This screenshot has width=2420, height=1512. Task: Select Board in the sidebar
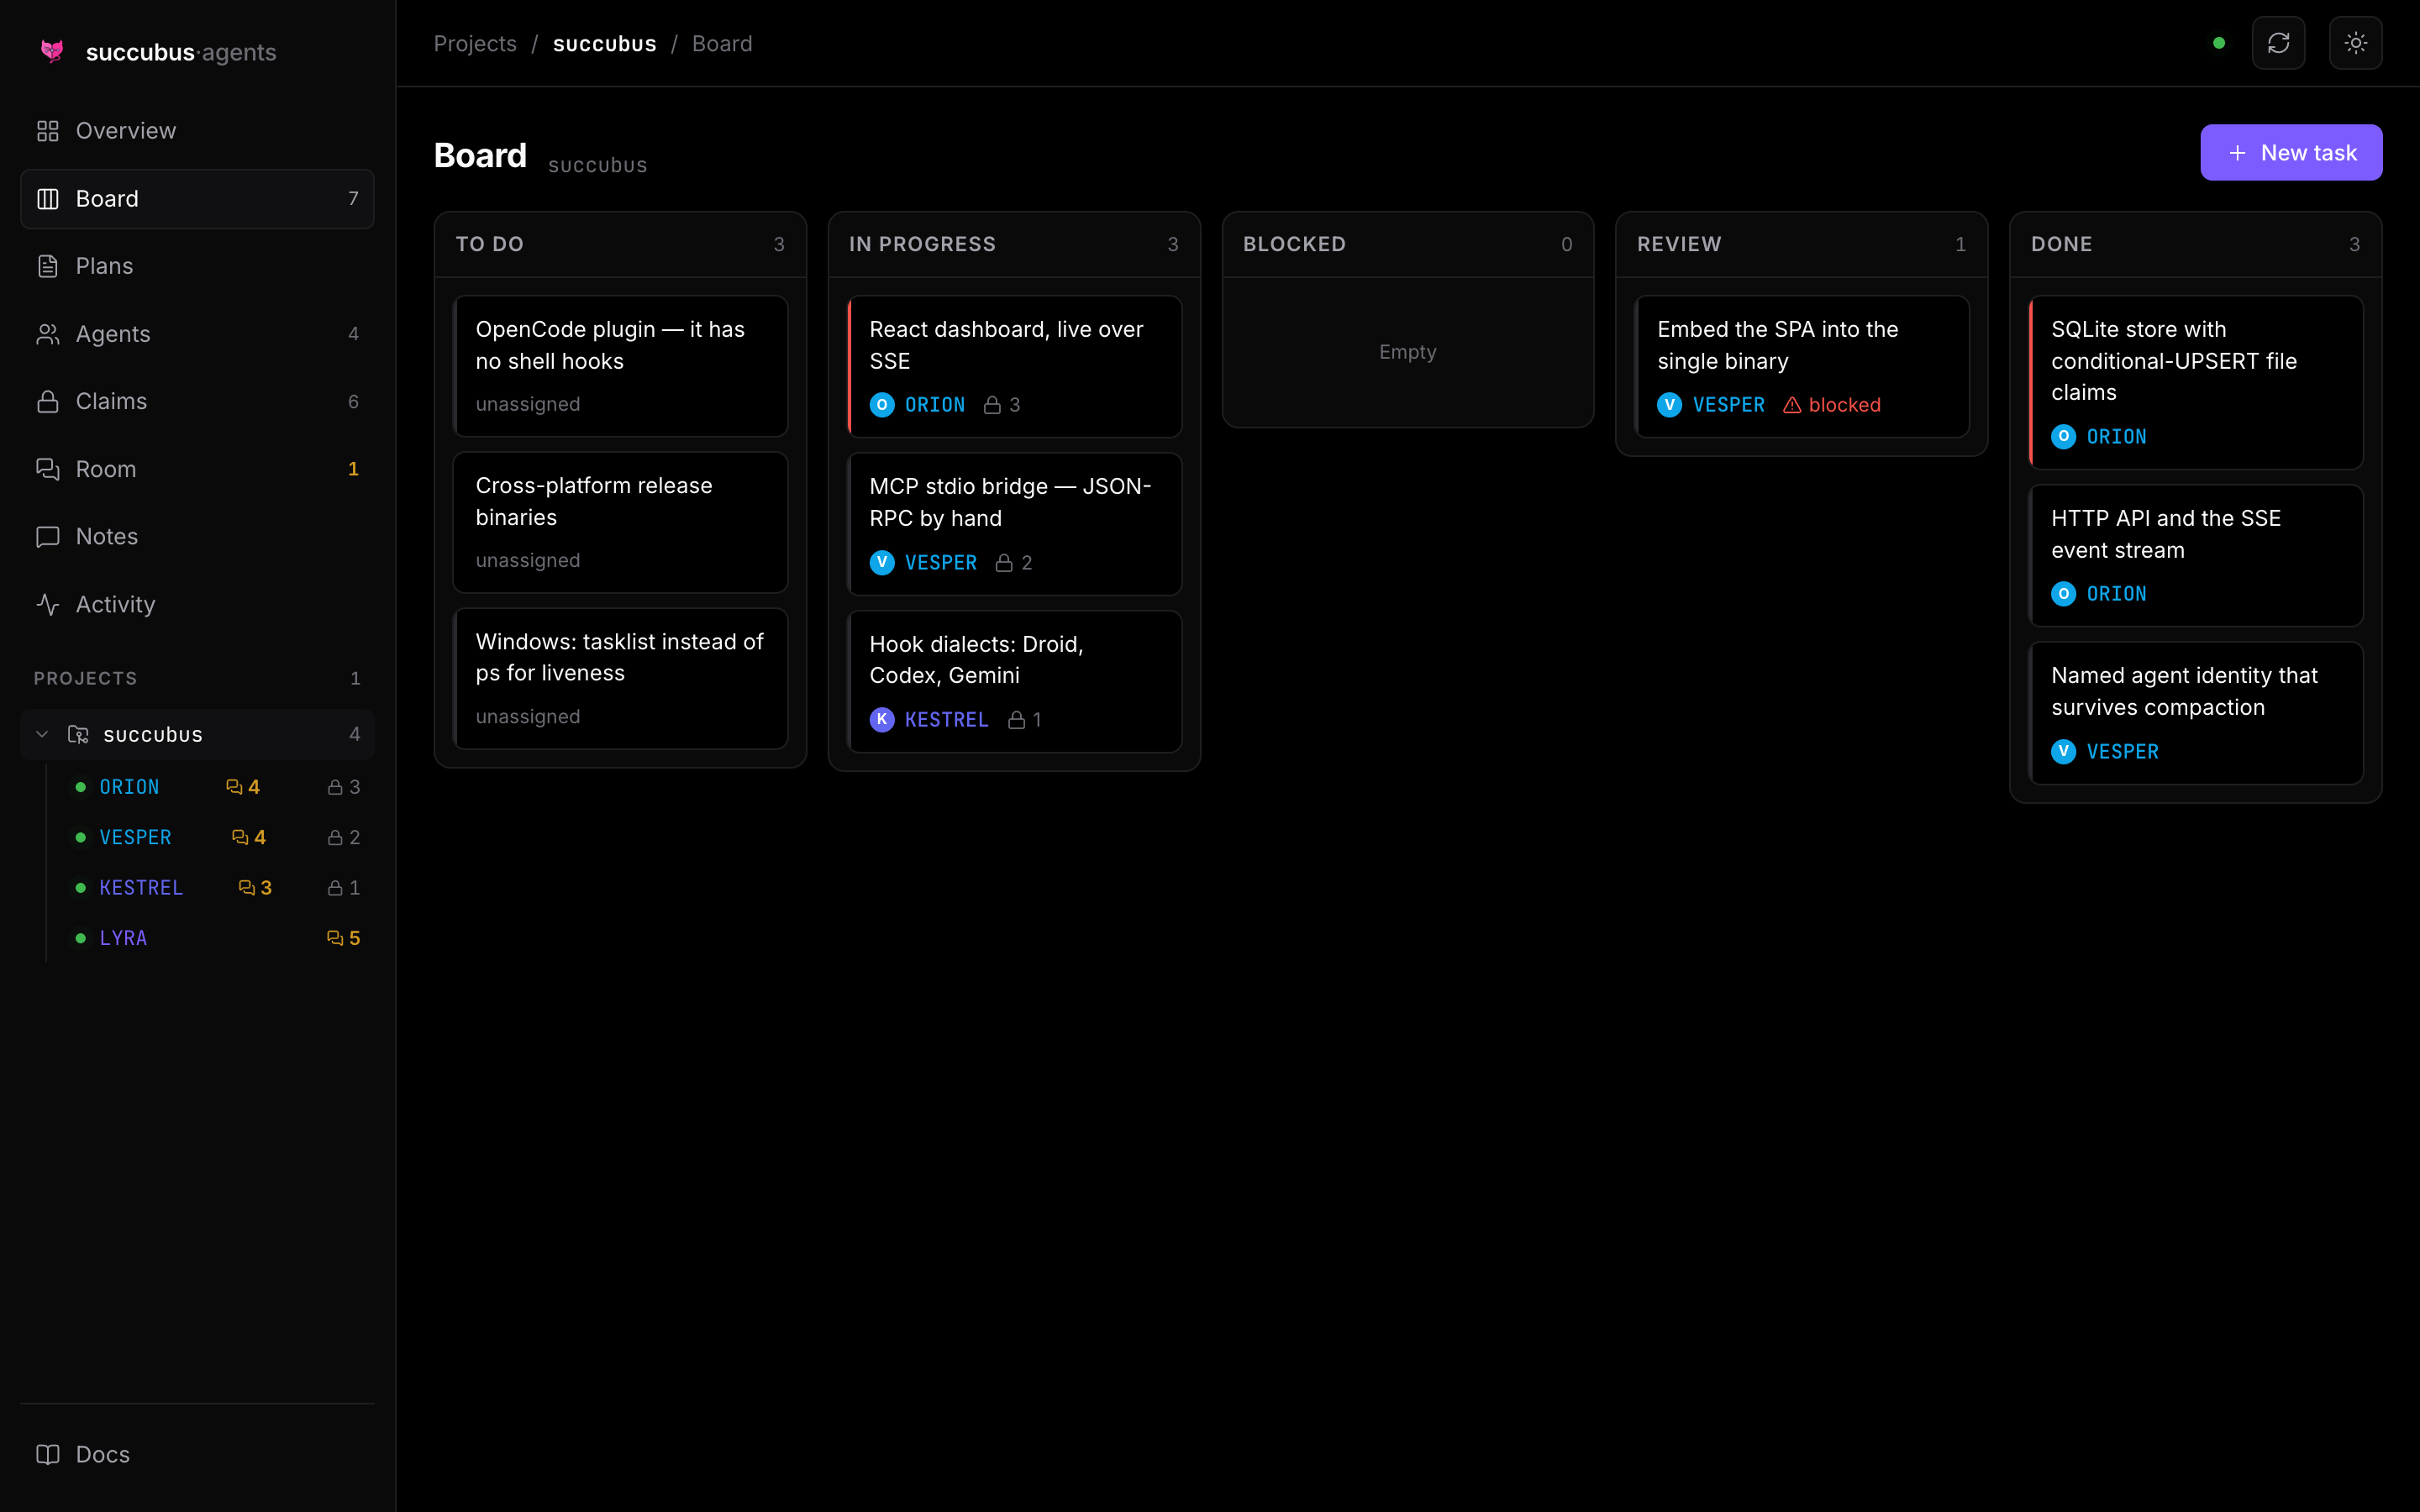pos(197,199)
